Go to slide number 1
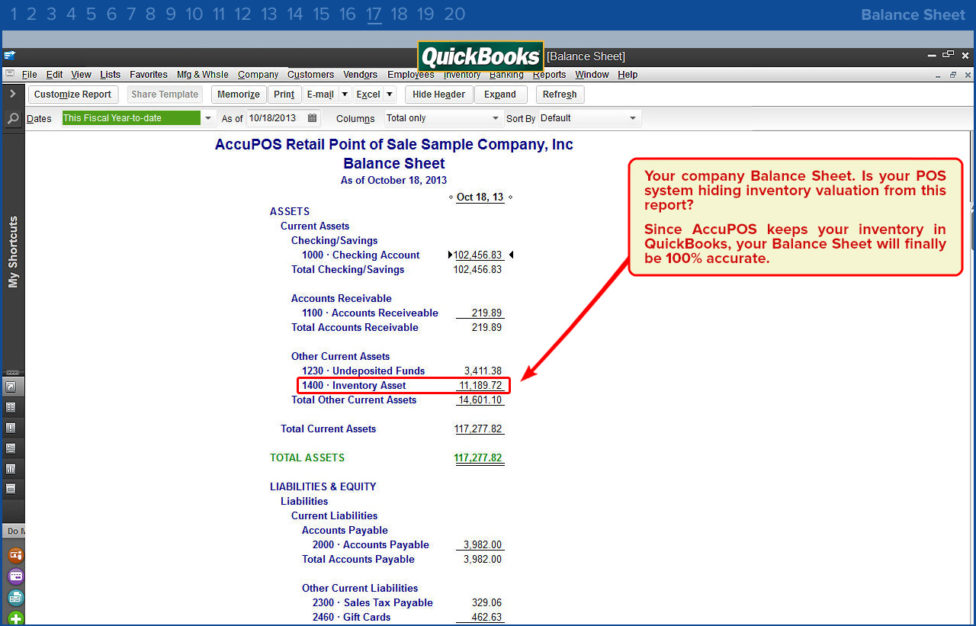976x626 pixels. pos(14,14)
